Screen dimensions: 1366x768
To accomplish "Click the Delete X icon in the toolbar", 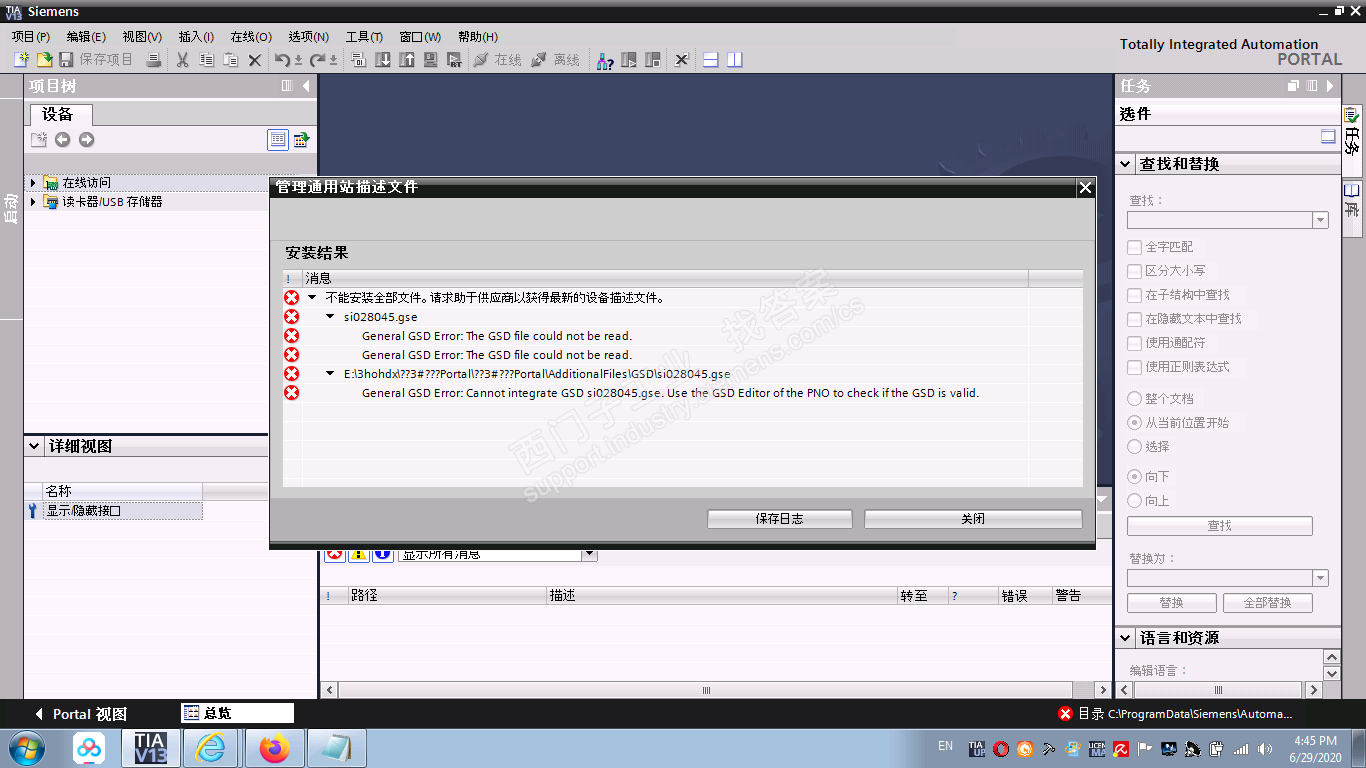I will pyautogui.click(x=255, y=60).
